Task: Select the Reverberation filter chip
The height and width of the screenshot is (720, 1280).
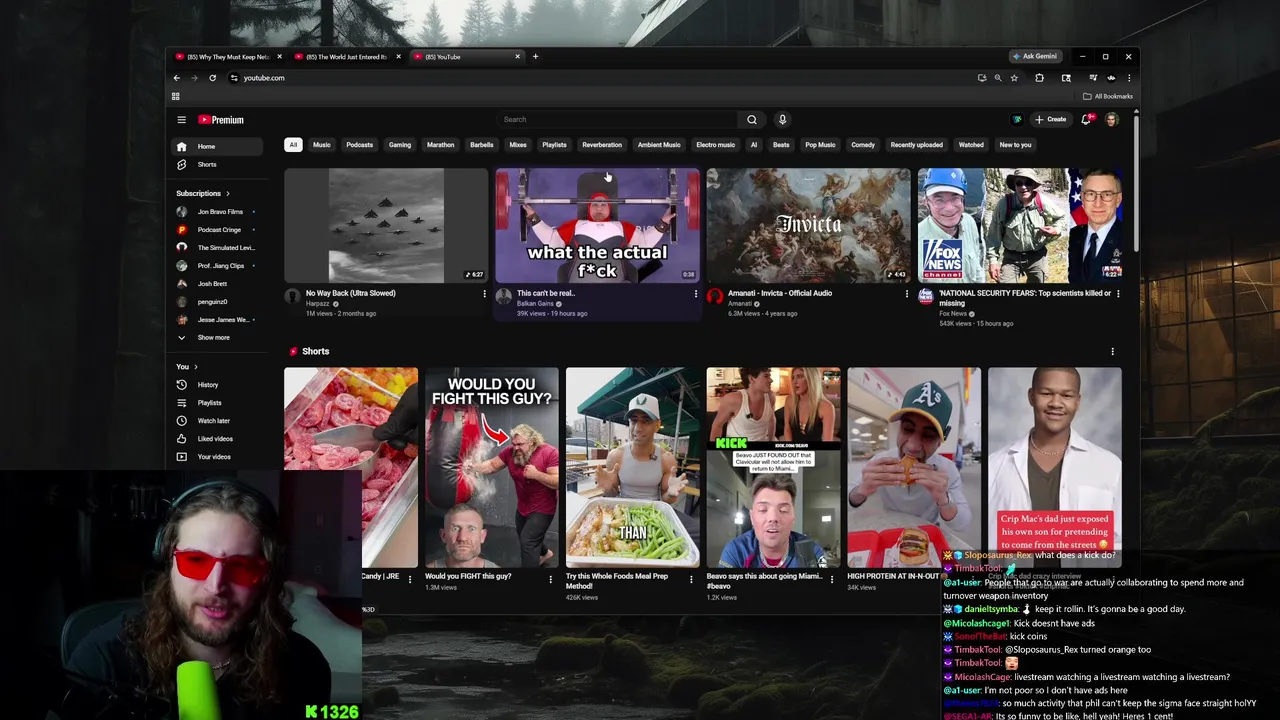Action: 602,145
